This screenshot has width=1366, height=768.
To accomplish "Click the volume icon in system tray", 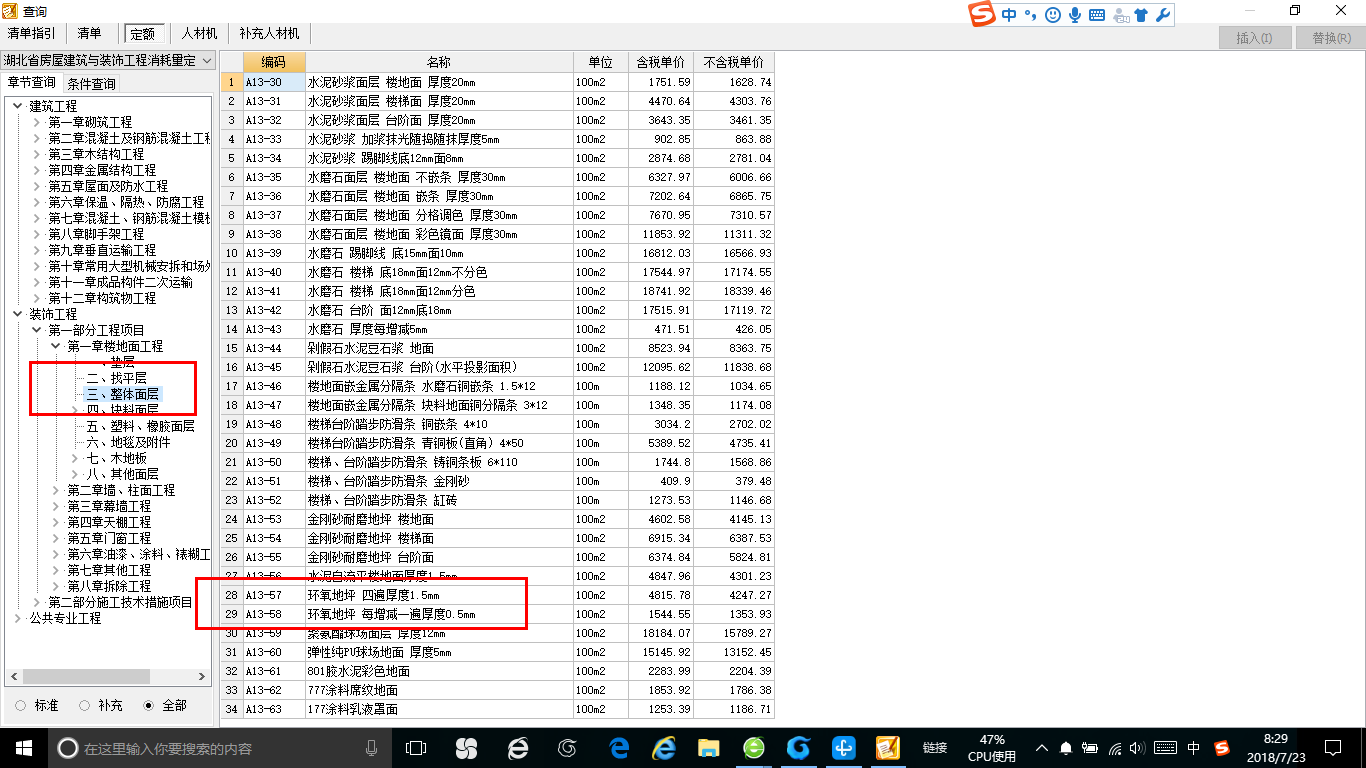I will 1139,748.
